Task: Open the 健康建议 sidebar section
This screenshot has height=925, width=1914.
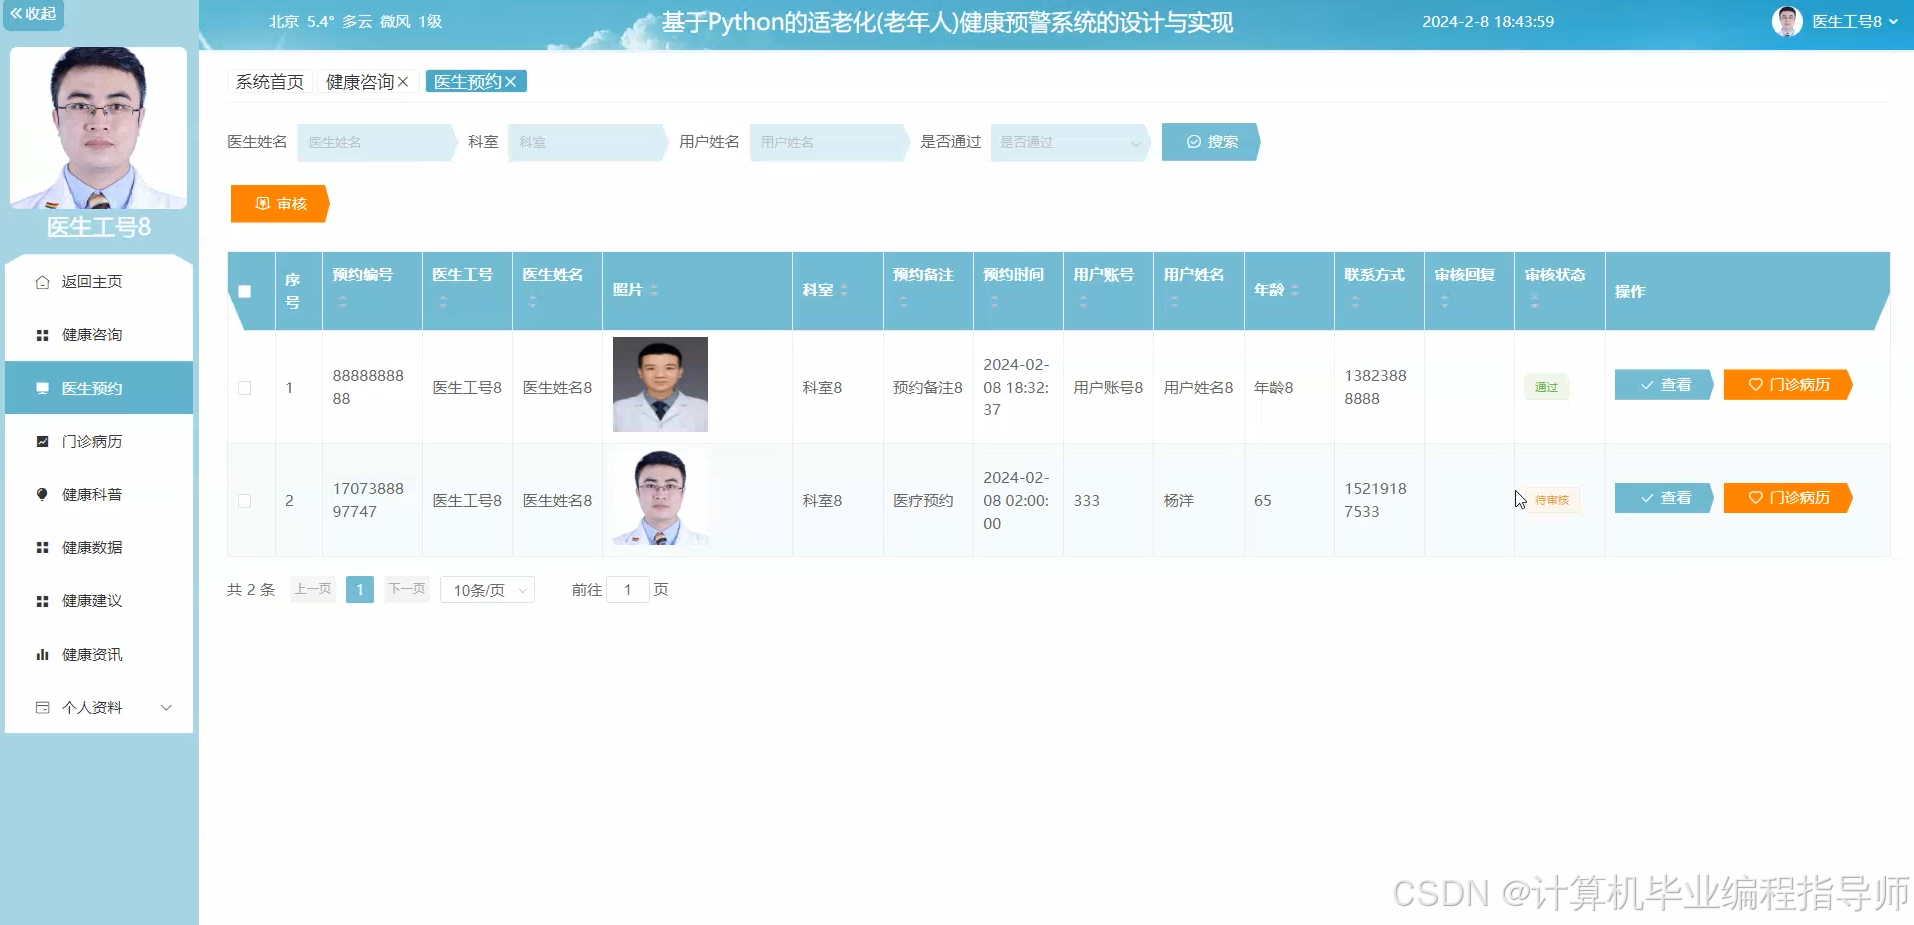Action: coord(97,600)
